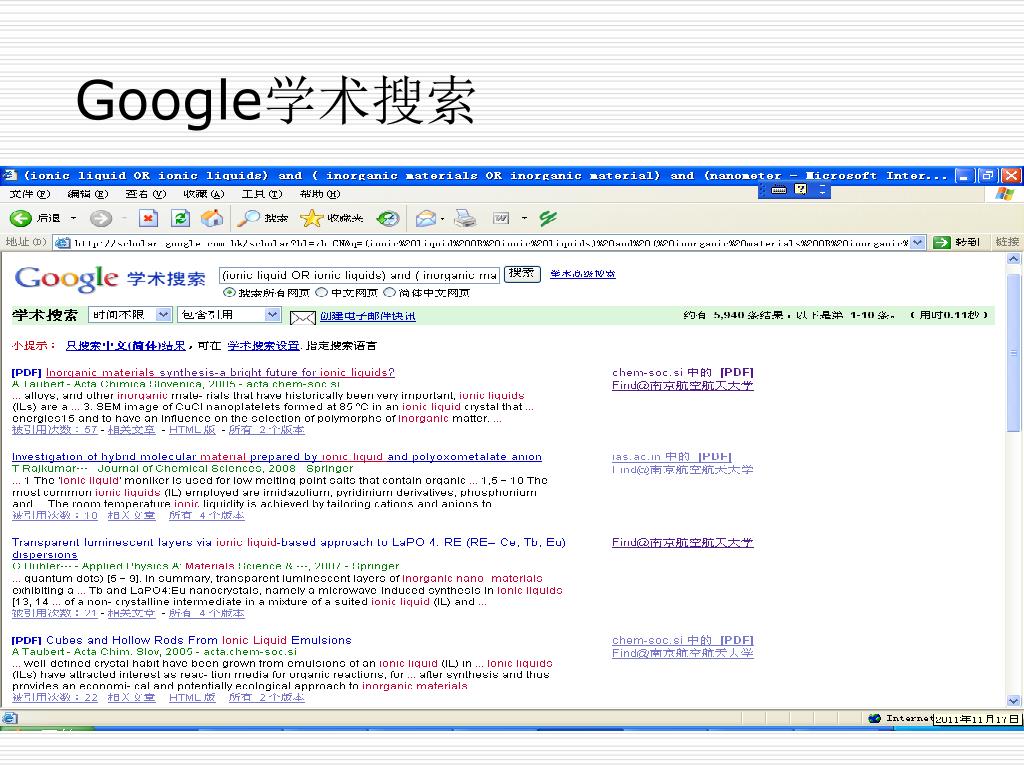The height and width of the screenshot is (768, 1024).
Task: Click the IE page icon in title bar
Action: 10,175
